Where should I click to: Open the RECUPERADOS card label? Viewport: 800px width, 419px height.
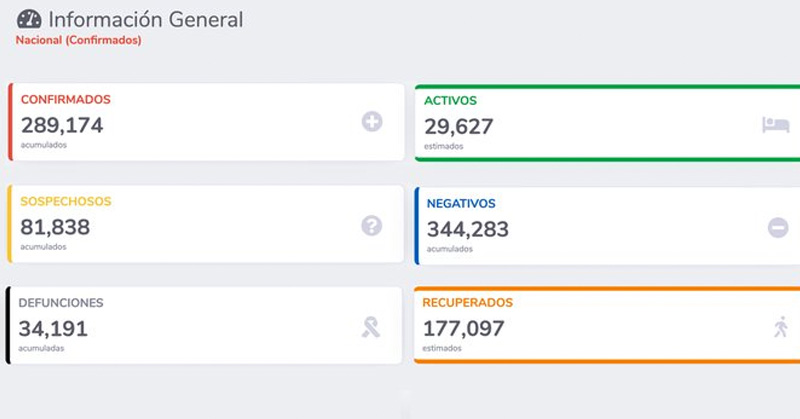(x=467, y=303)
